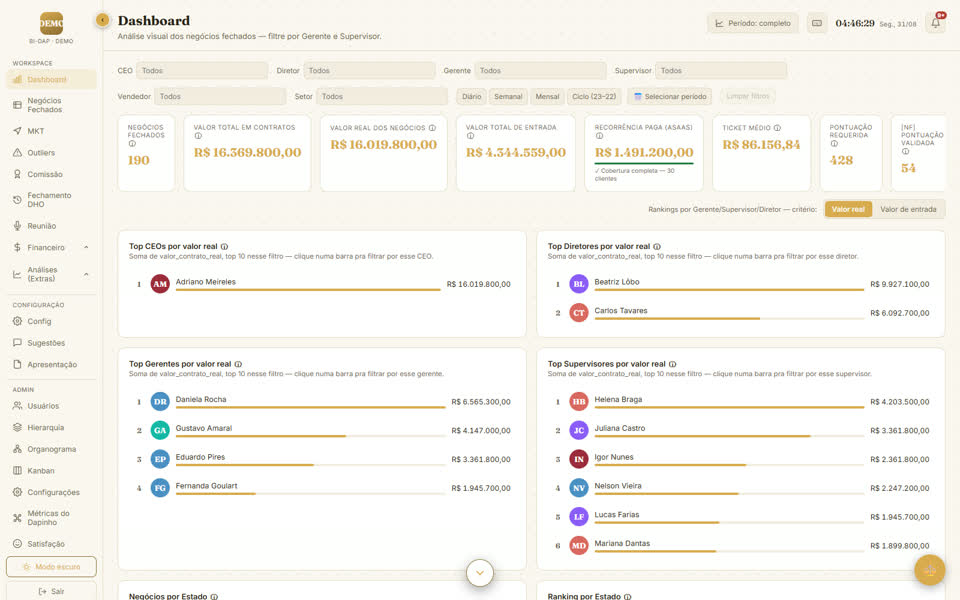960x600 pixels.
Task: Open the Satisfação smiley icon
Action: pos(17,544)
